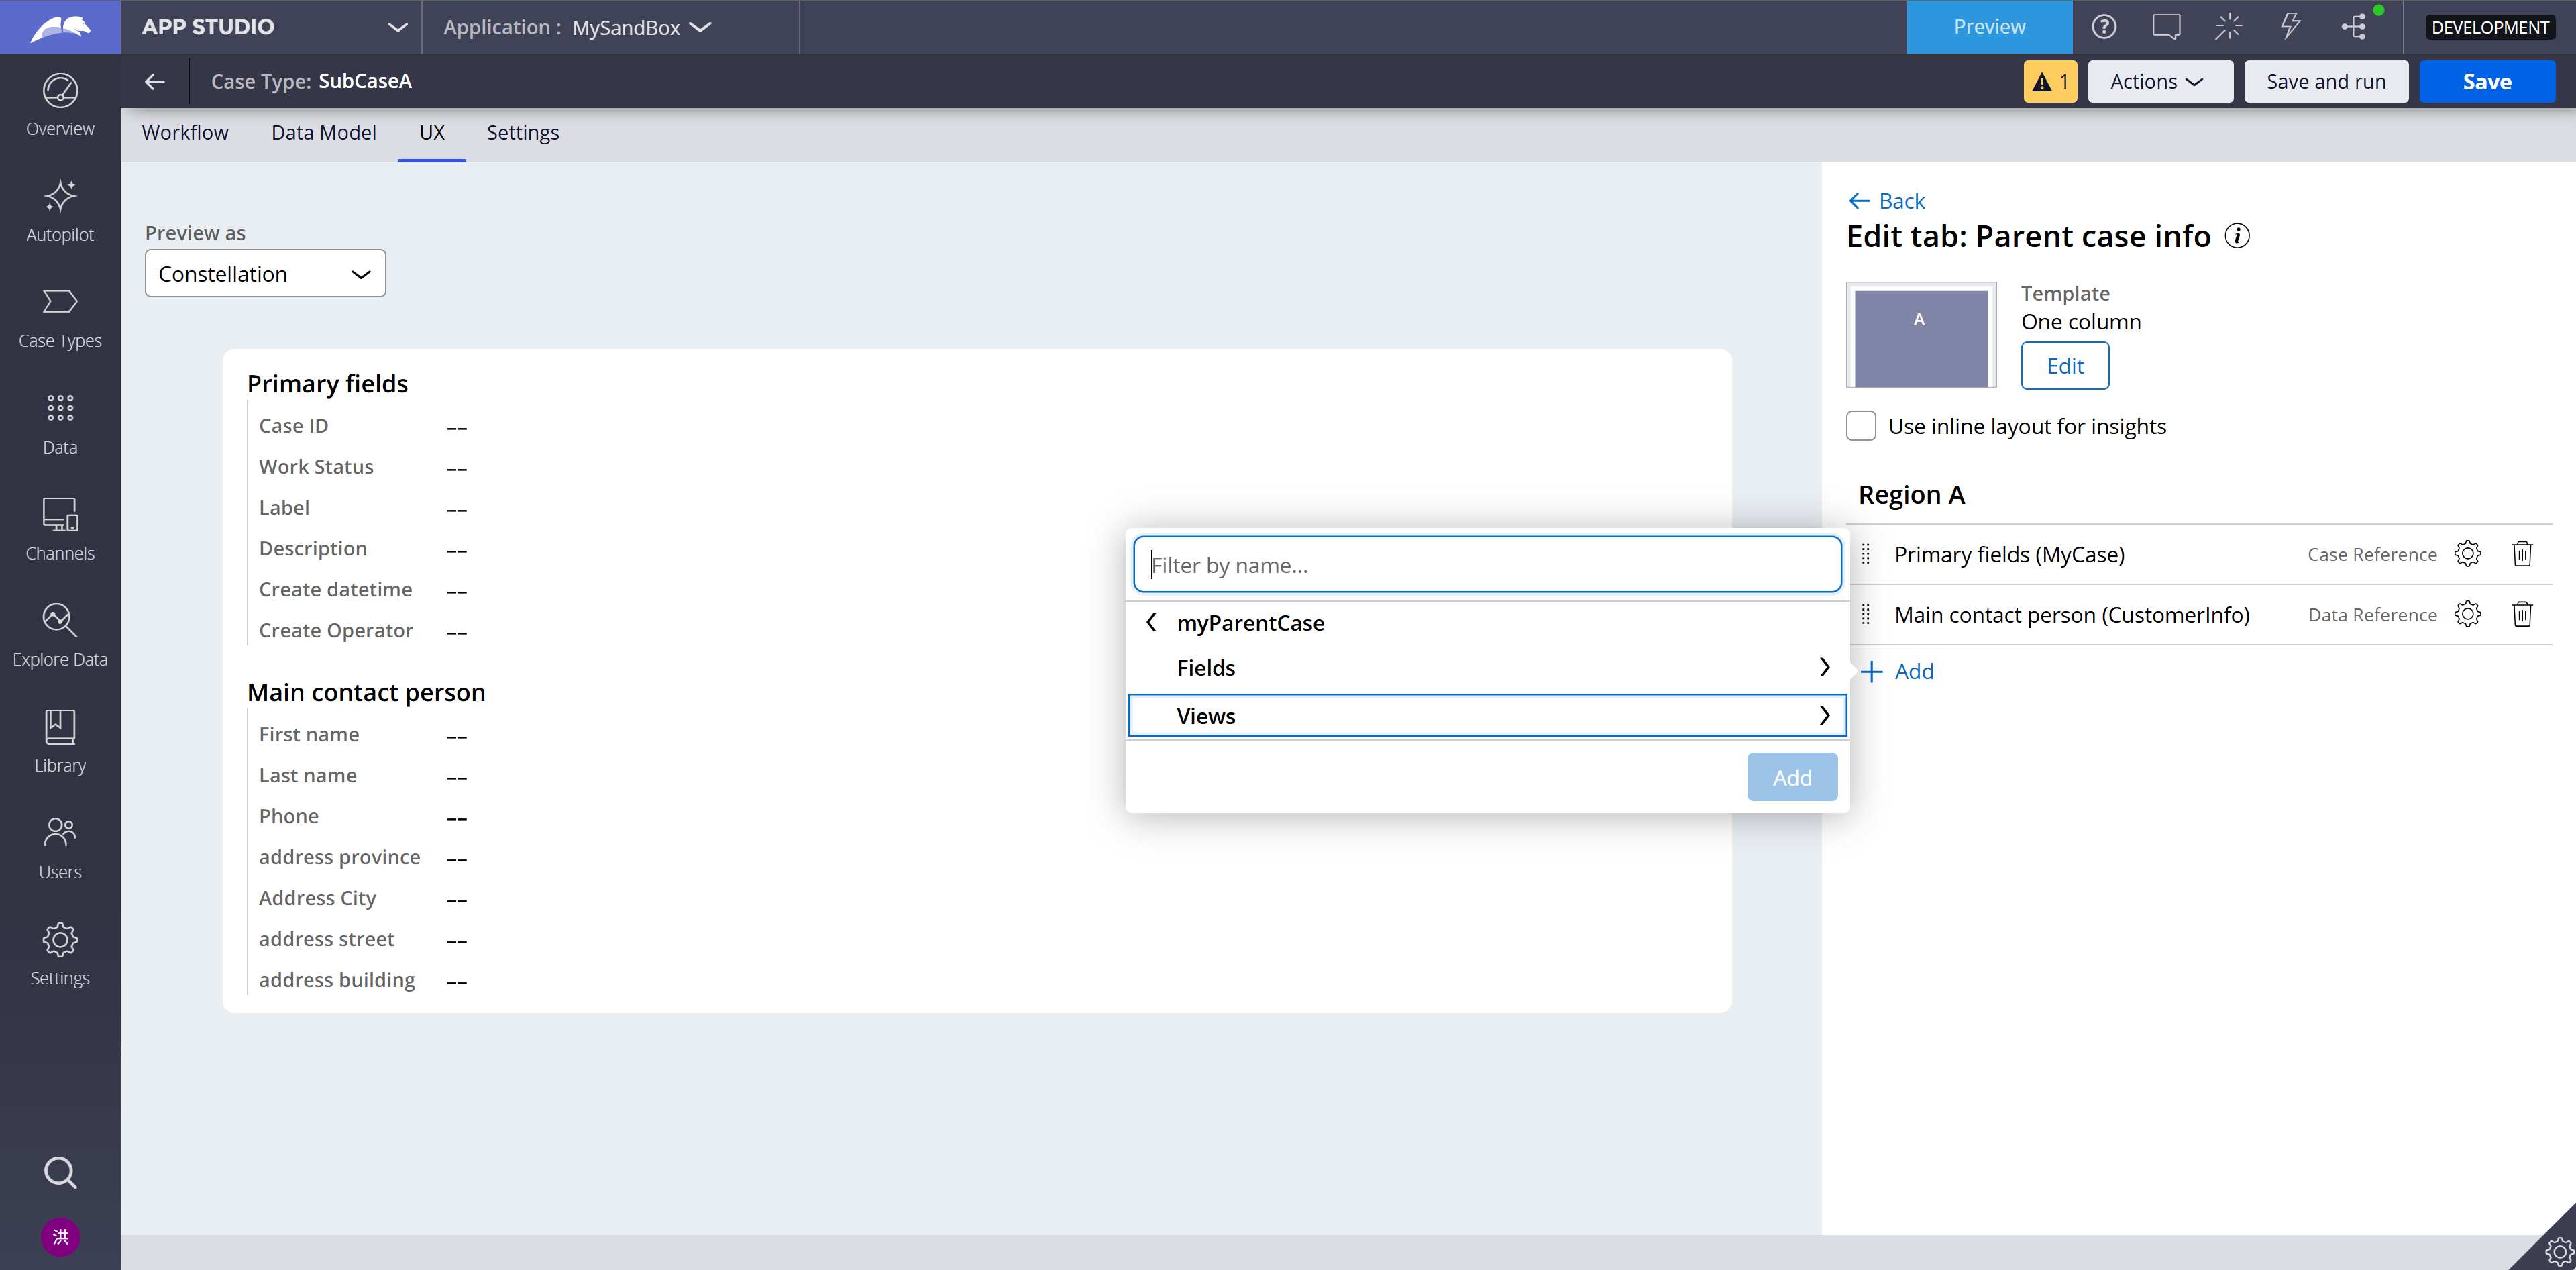Open the warning indicator showing 1
This screenshot has height=1270, width=2576.
click(x=2050, y=82)
